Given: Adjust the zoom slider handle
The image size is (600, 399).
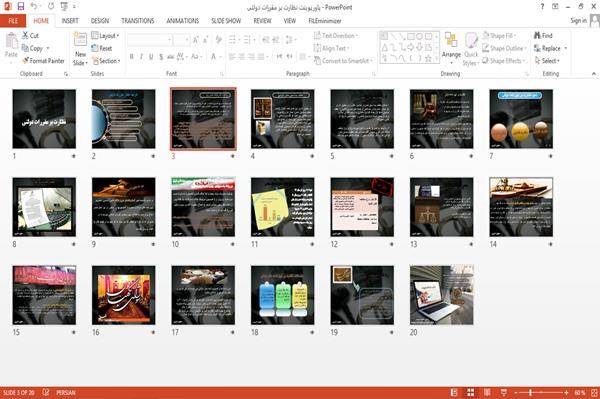Looking at the screenshot, I should (x=531, y=392).
